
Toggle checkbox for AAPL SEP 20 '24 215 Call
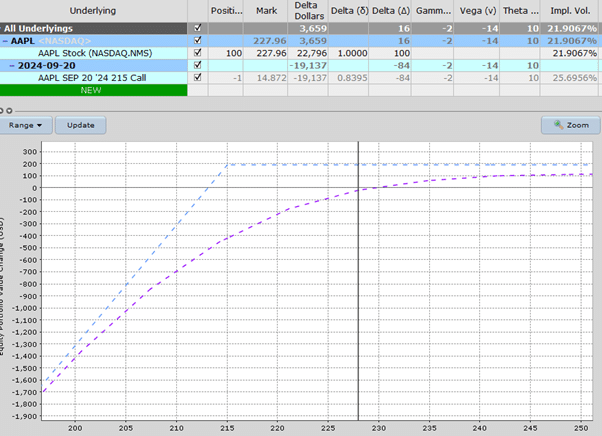click(196, 77)
